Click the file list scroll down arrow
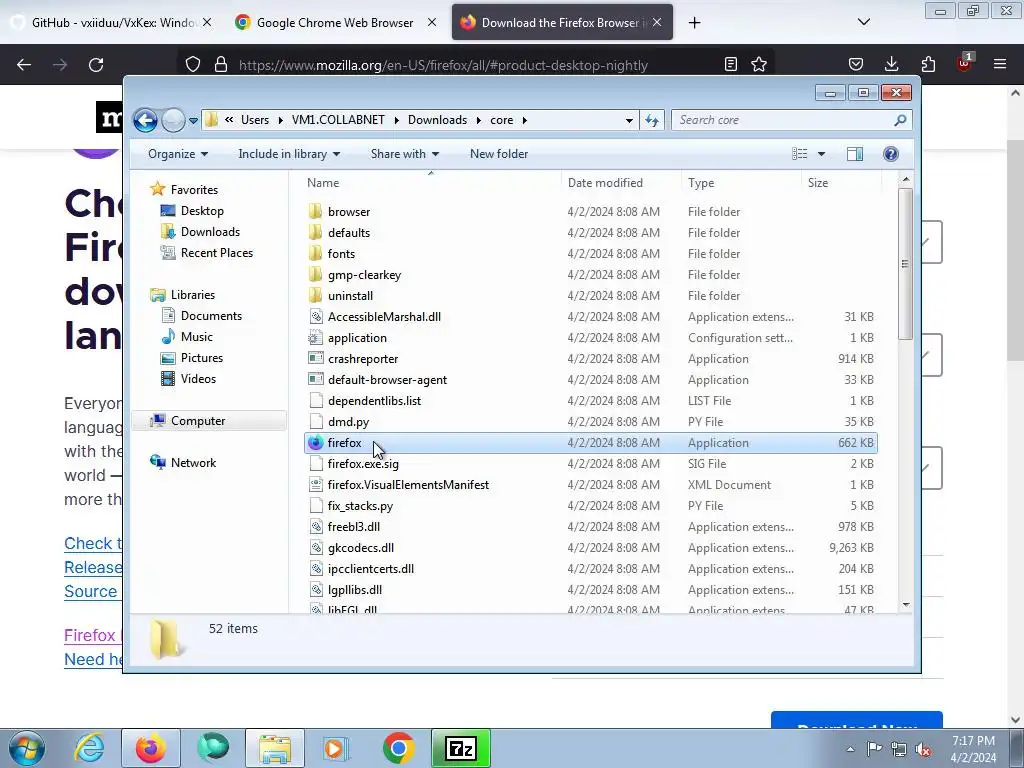Viewport: 1024px width, 768px height. (x=906, y=605)
